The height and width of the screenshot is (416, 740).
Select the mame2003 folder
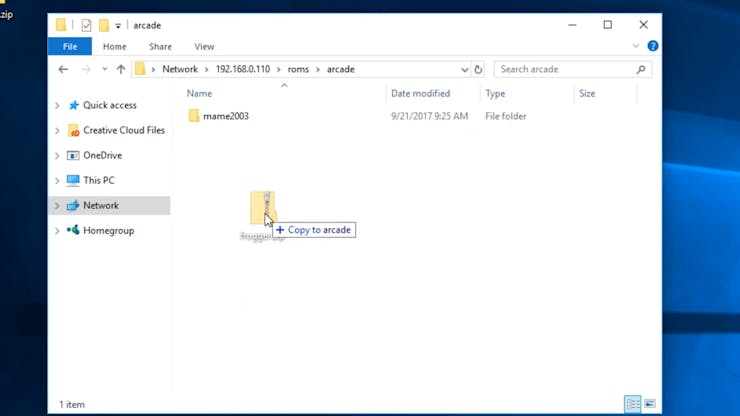pyautogui.click(x=226, y=116)
